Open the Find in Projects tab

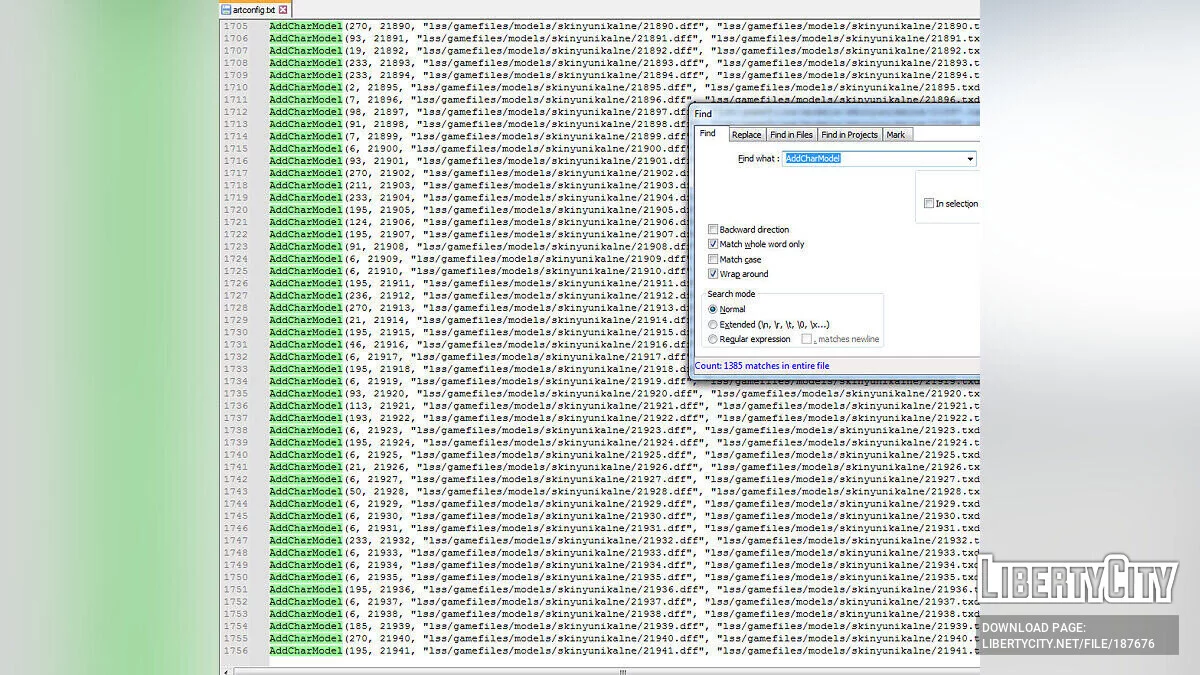point(849,135)
